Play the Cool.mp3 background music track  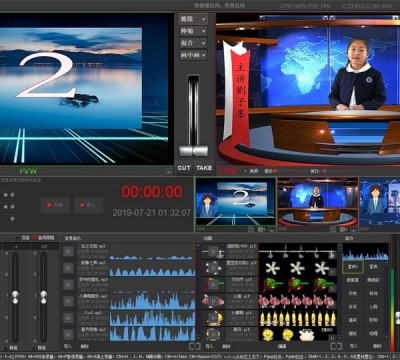point(68,318)
